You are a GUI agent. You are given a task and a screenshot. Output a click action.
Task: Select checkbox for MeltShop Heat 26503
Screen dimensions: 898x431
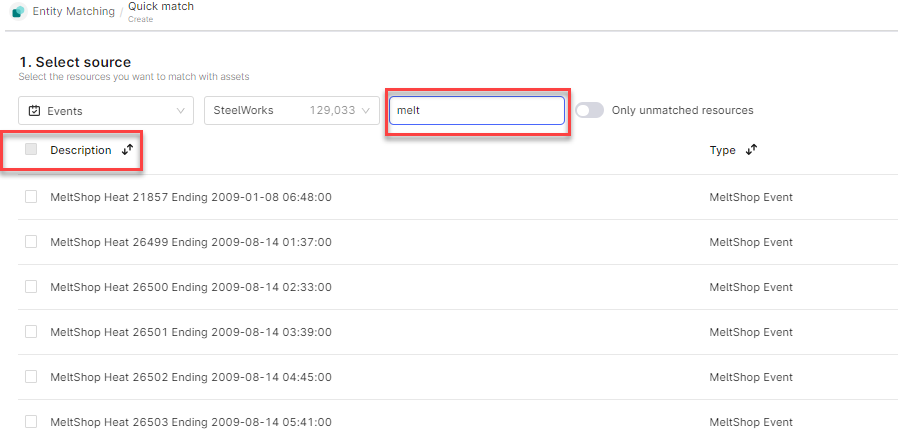(x=31, y=422)
